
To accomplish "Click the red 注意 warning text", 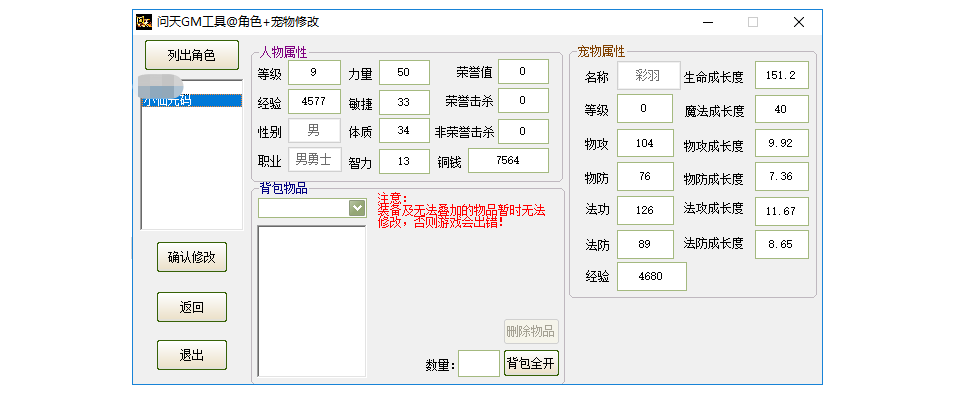I will click(x=461, y=210).
